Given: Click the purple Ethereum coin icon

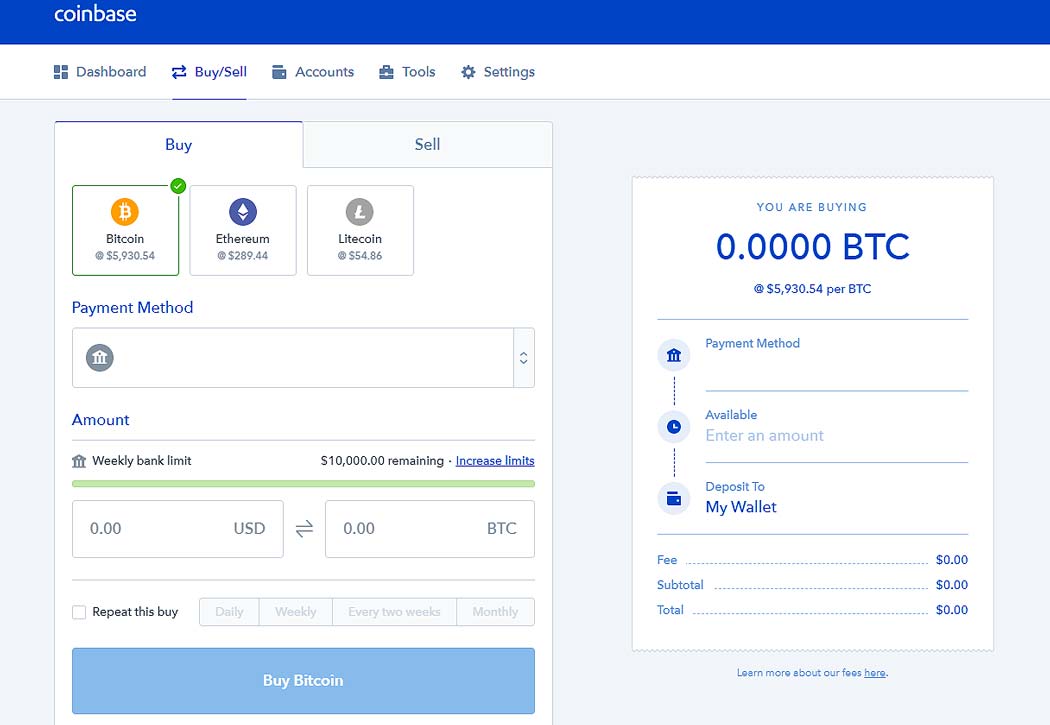Looking at the screenshot, I should (x=243, y=212).
